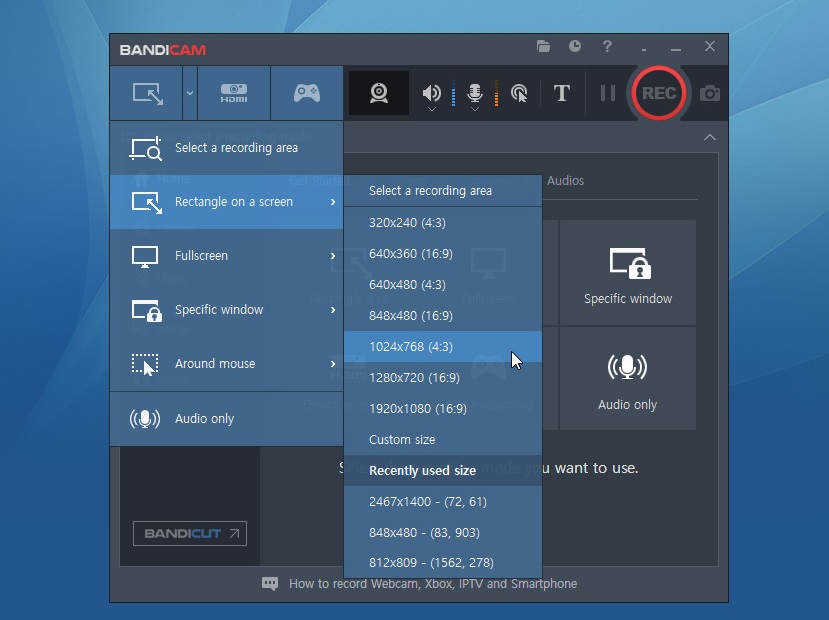Collapse the panel with the up chevron
829x620 pixels.
710,137
